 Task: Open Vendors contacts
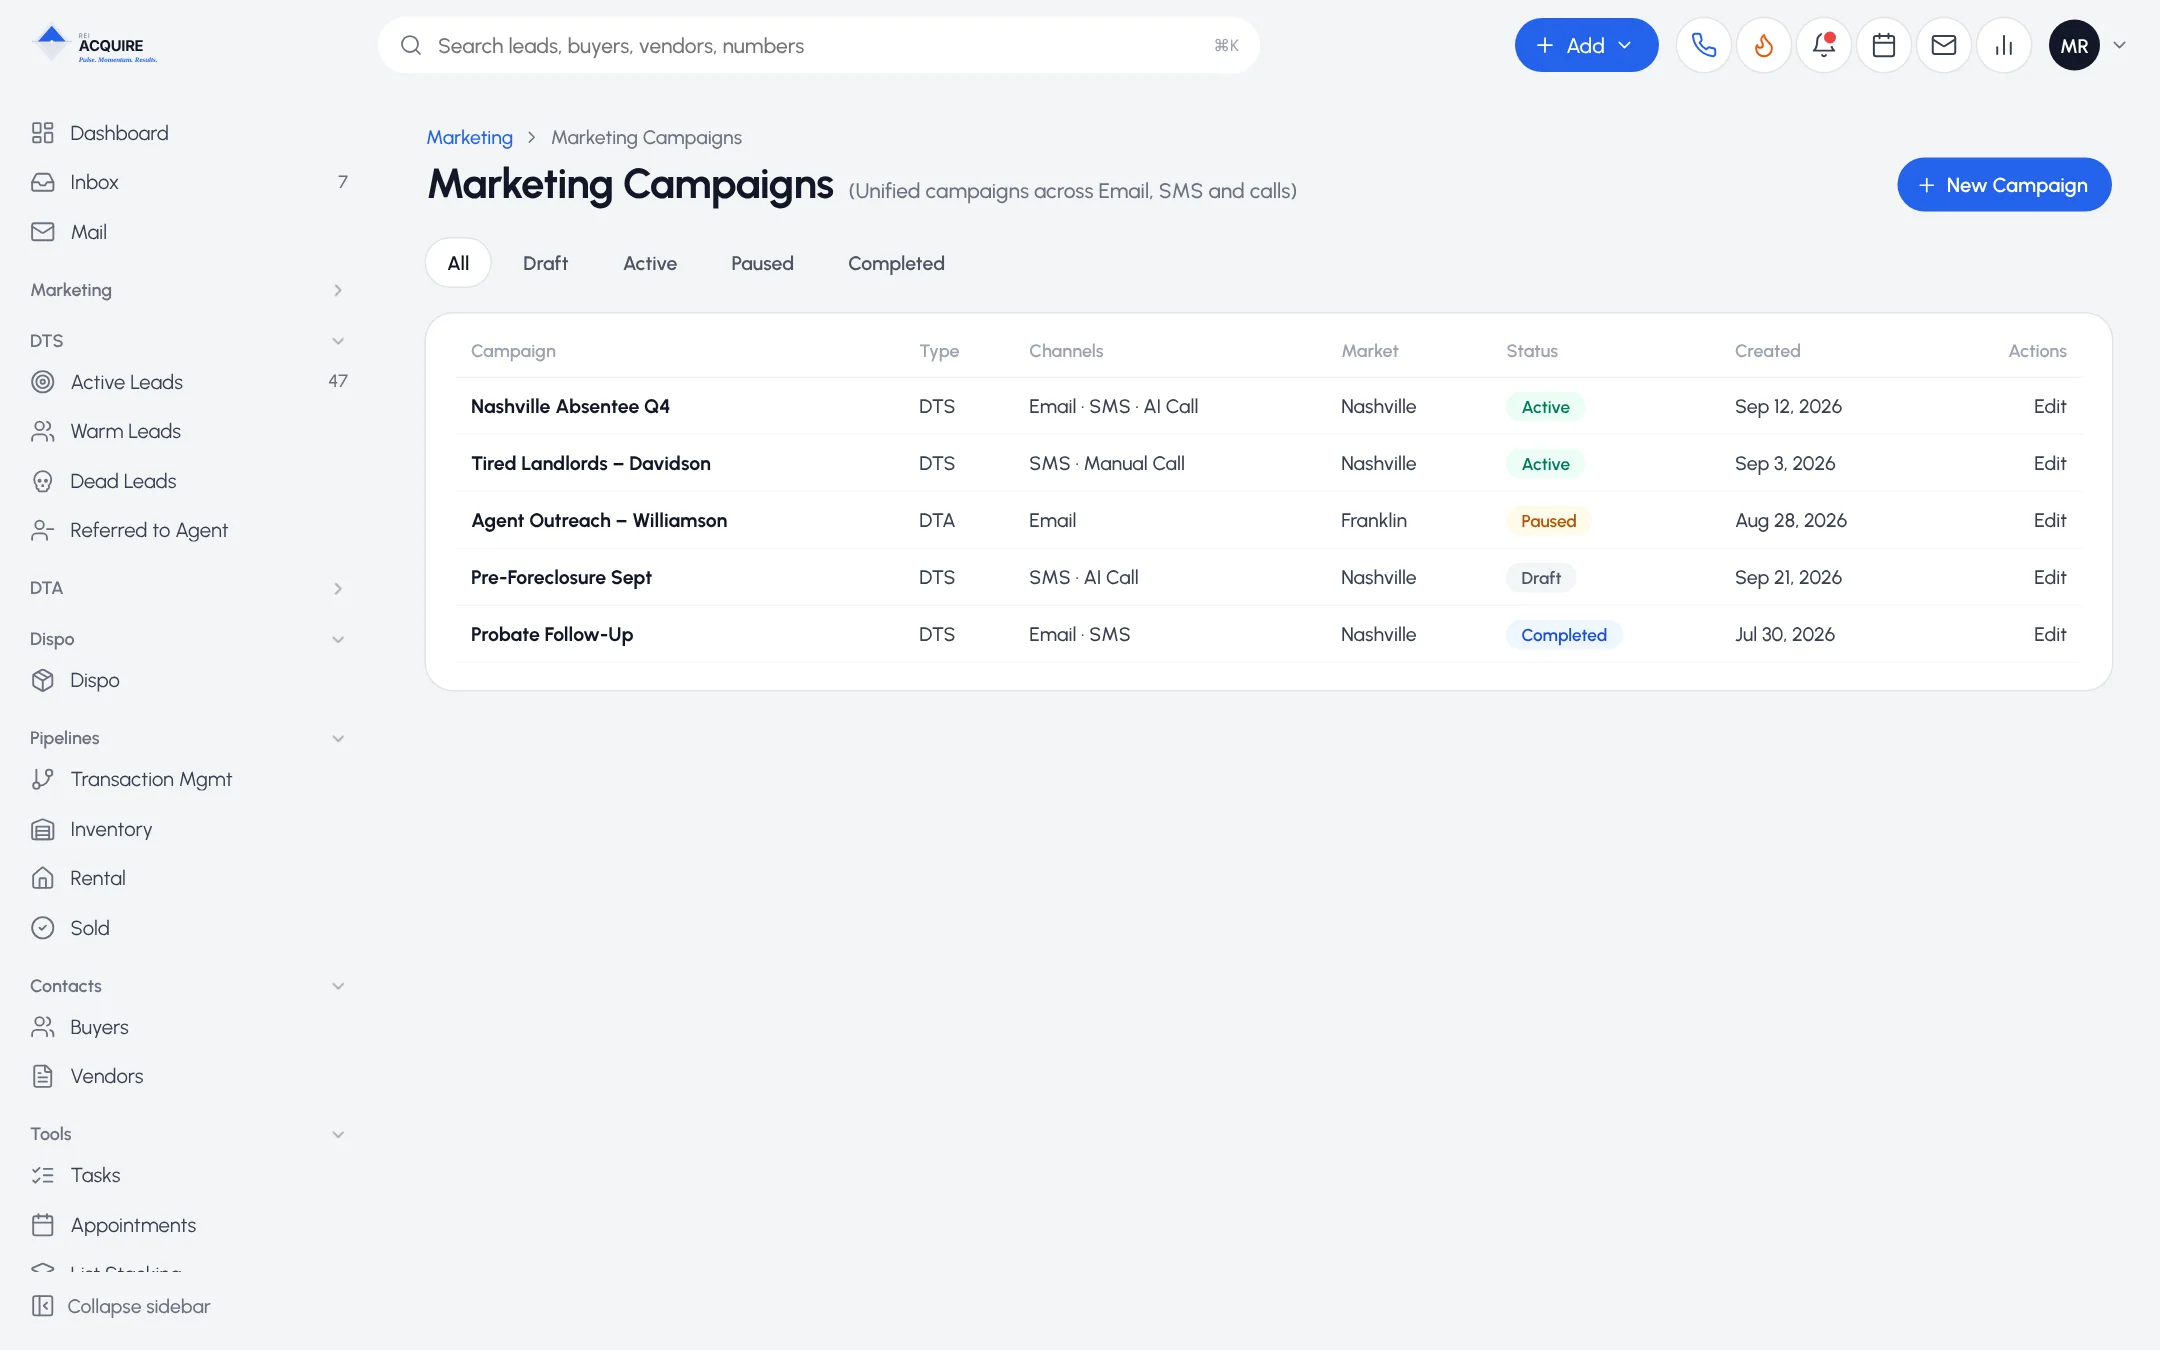click(x=188, y=1076)
